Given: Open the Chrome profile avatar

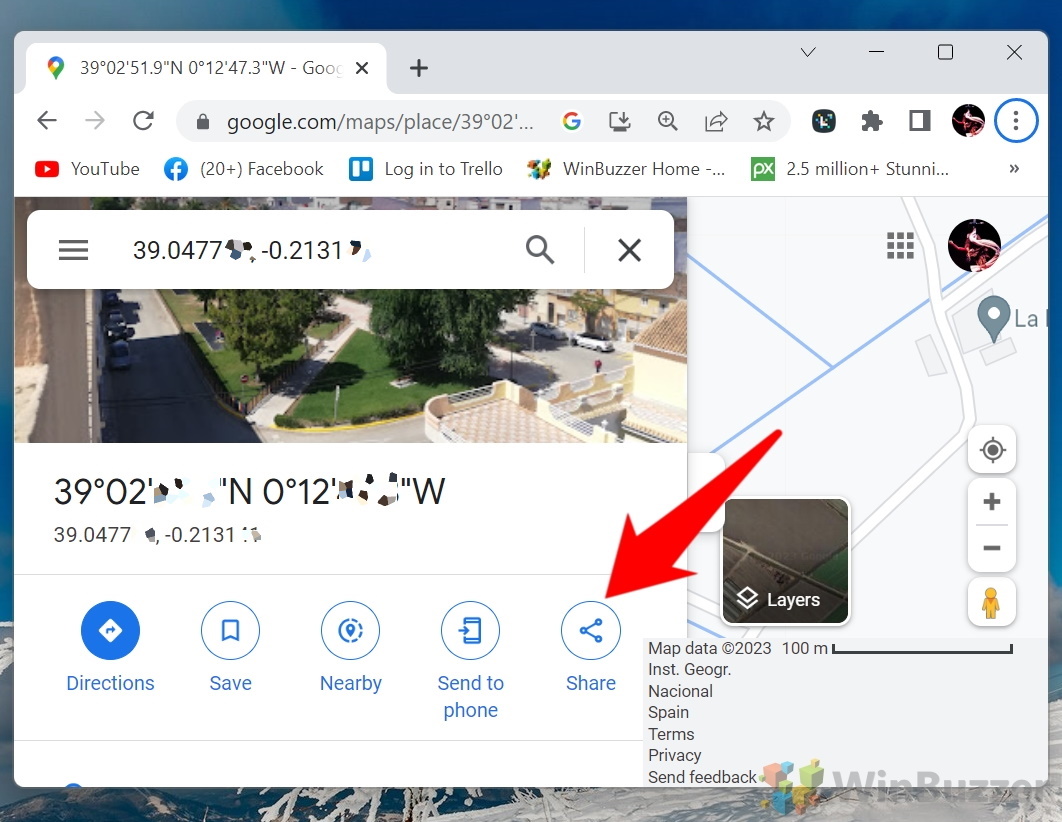Looking at the screenshot, I should pos(968,121).
